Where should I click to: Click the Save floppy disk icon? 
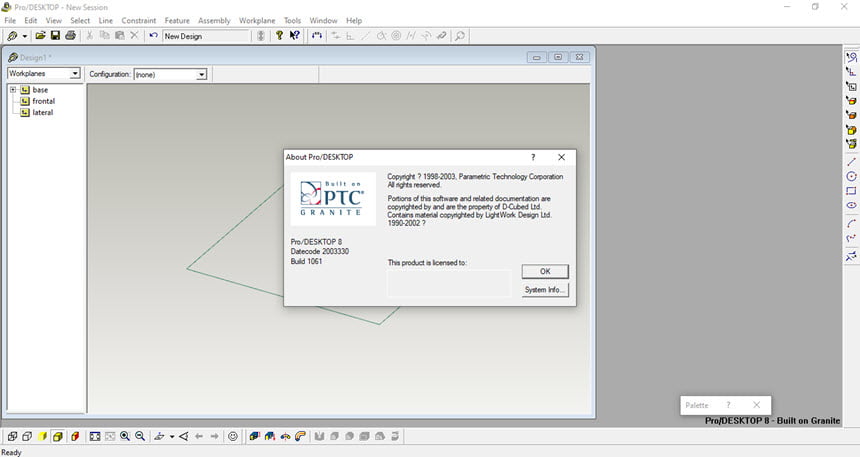[55, 36]
